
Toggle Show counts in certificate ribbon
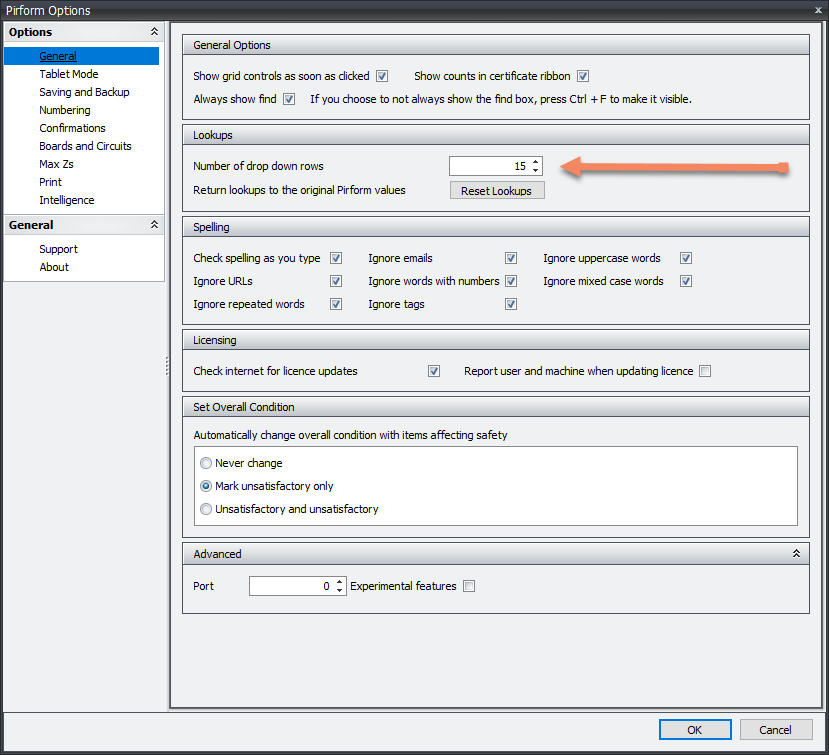[583, 76]
